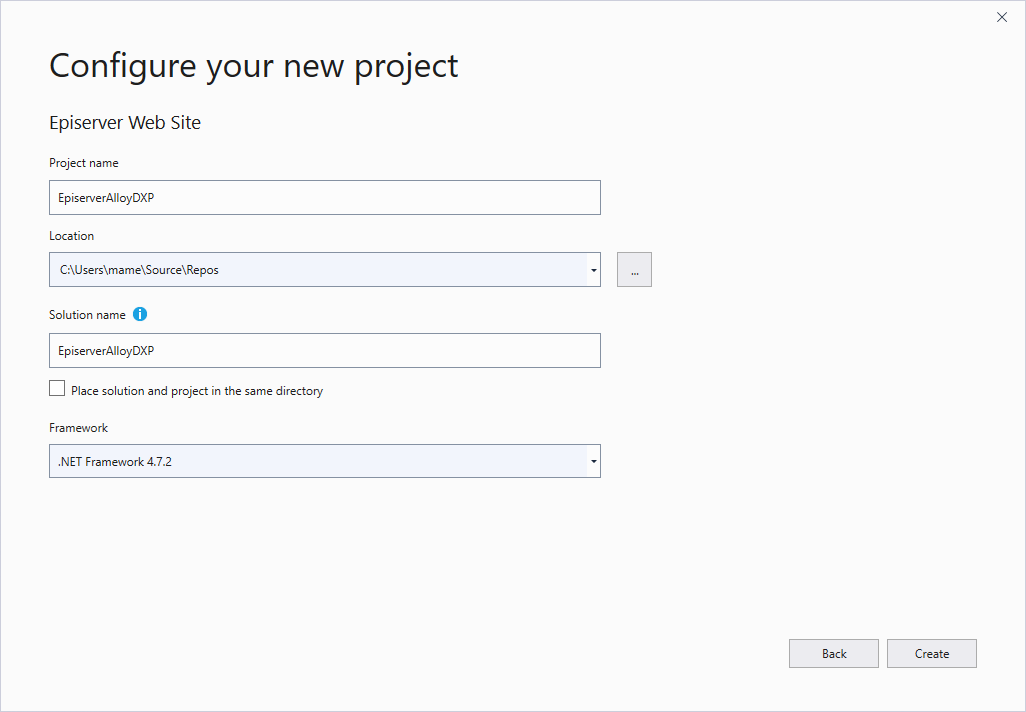
Task: Click the 'Project name' field label
Action: [83, 163]
